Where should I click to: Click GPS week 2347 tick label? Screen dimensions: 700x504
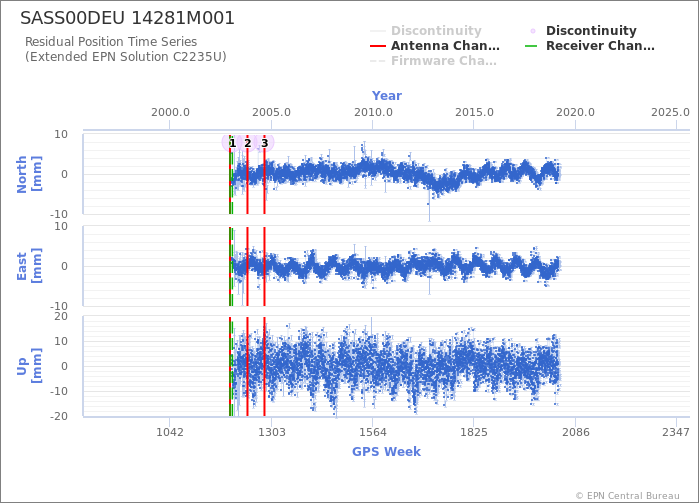point(676,432)
